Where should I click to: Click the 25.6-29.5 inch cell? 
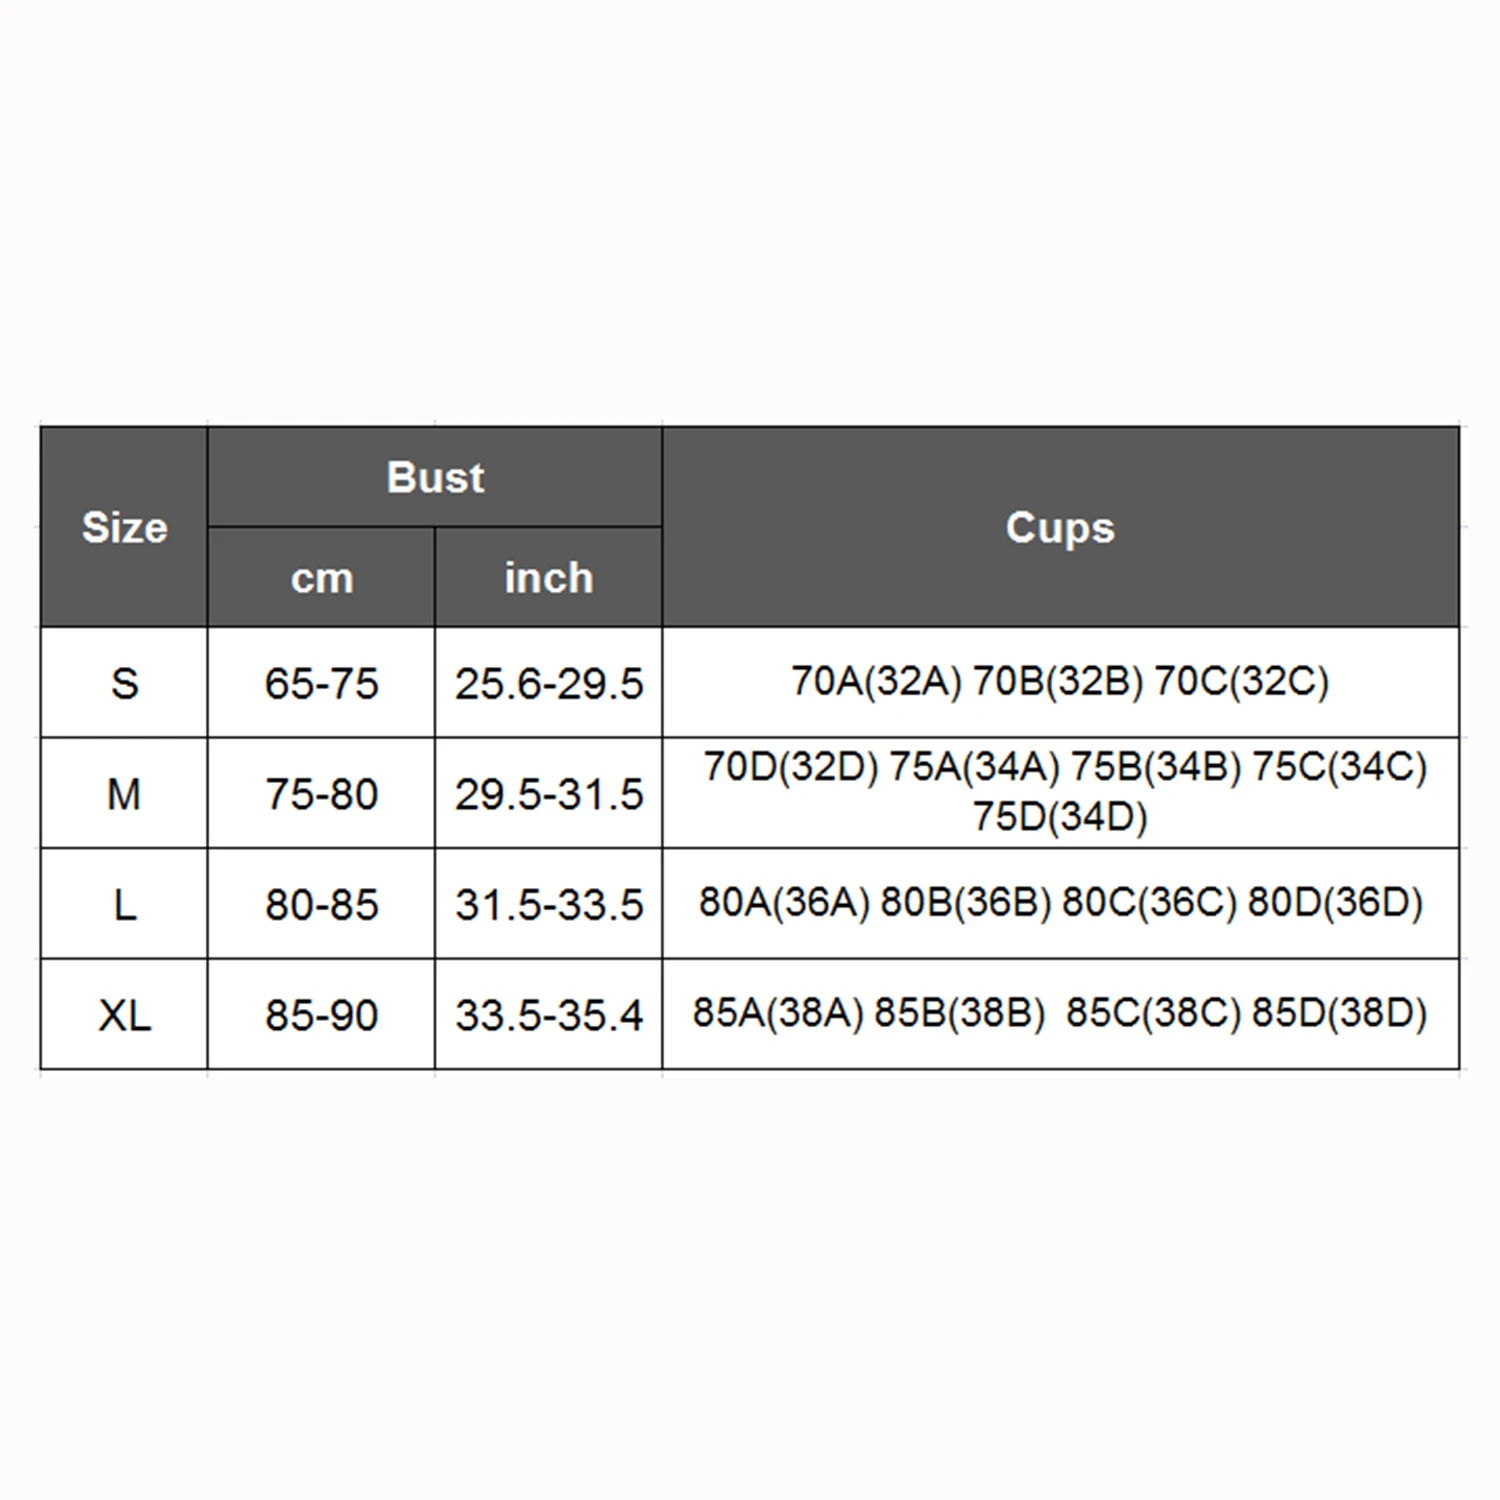[548, 683]
